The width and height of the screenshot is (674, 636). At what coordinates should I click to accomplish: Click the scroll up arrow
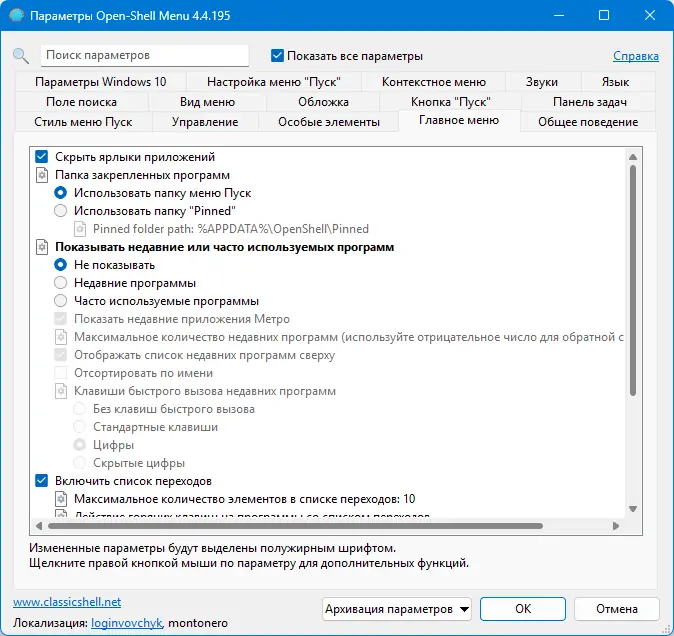pyautogui.click(x=633, y=157)
